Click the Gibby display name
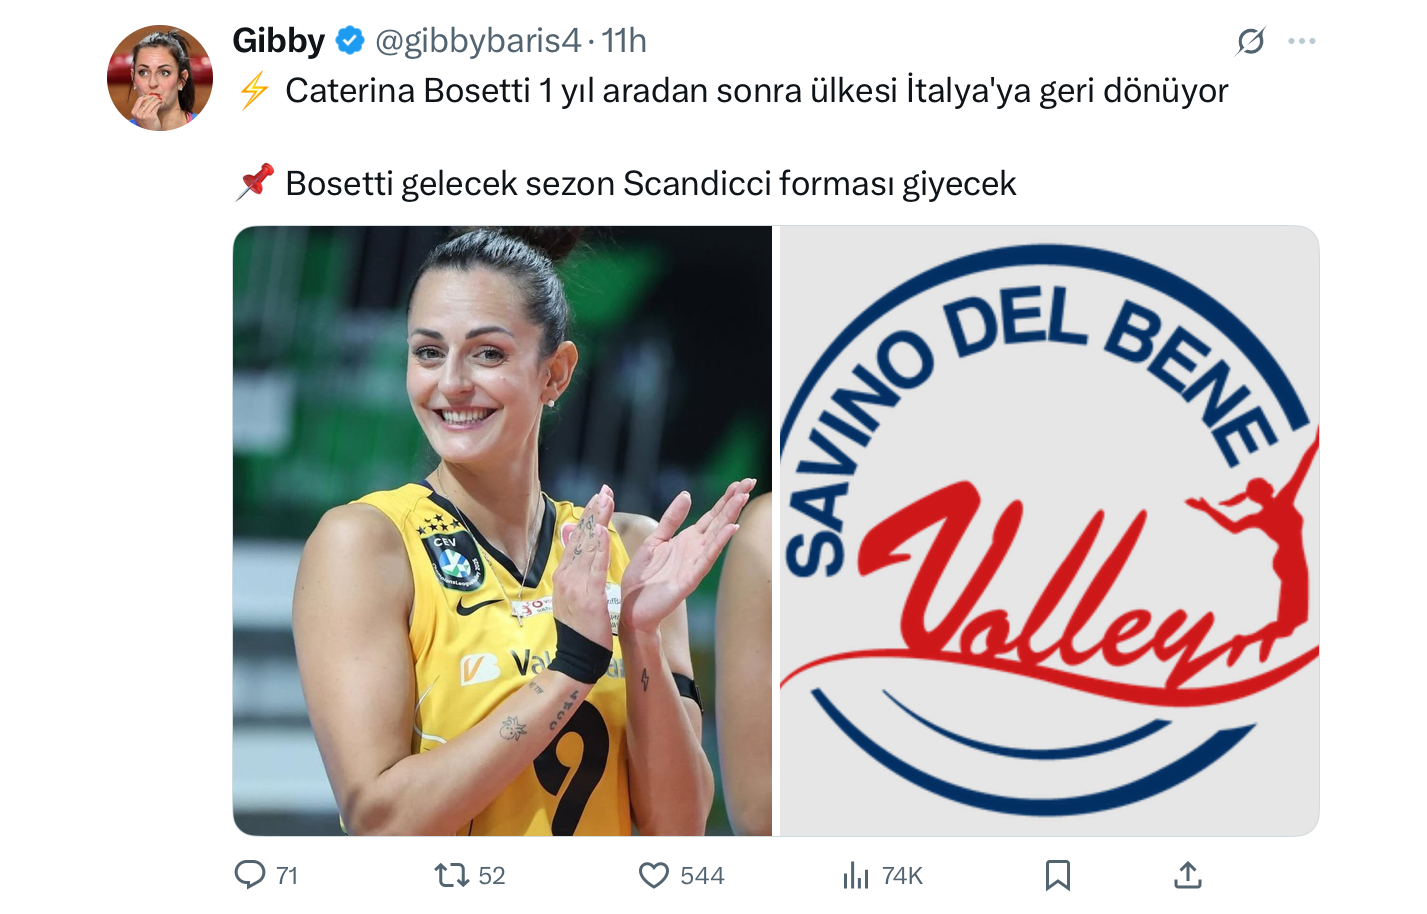This screenshot has width=1427, height=914. [x=279, y=41]
